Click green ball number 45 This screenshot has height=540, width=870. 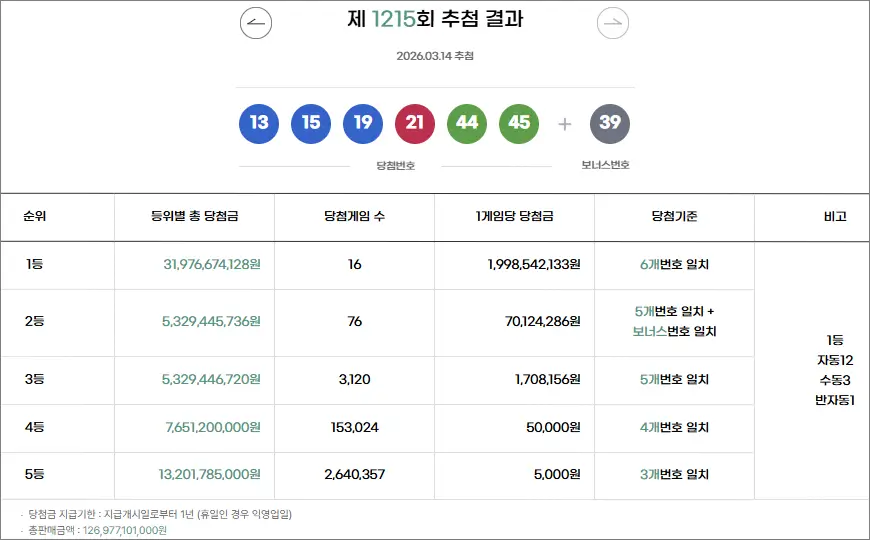click(x=519, y=123)
